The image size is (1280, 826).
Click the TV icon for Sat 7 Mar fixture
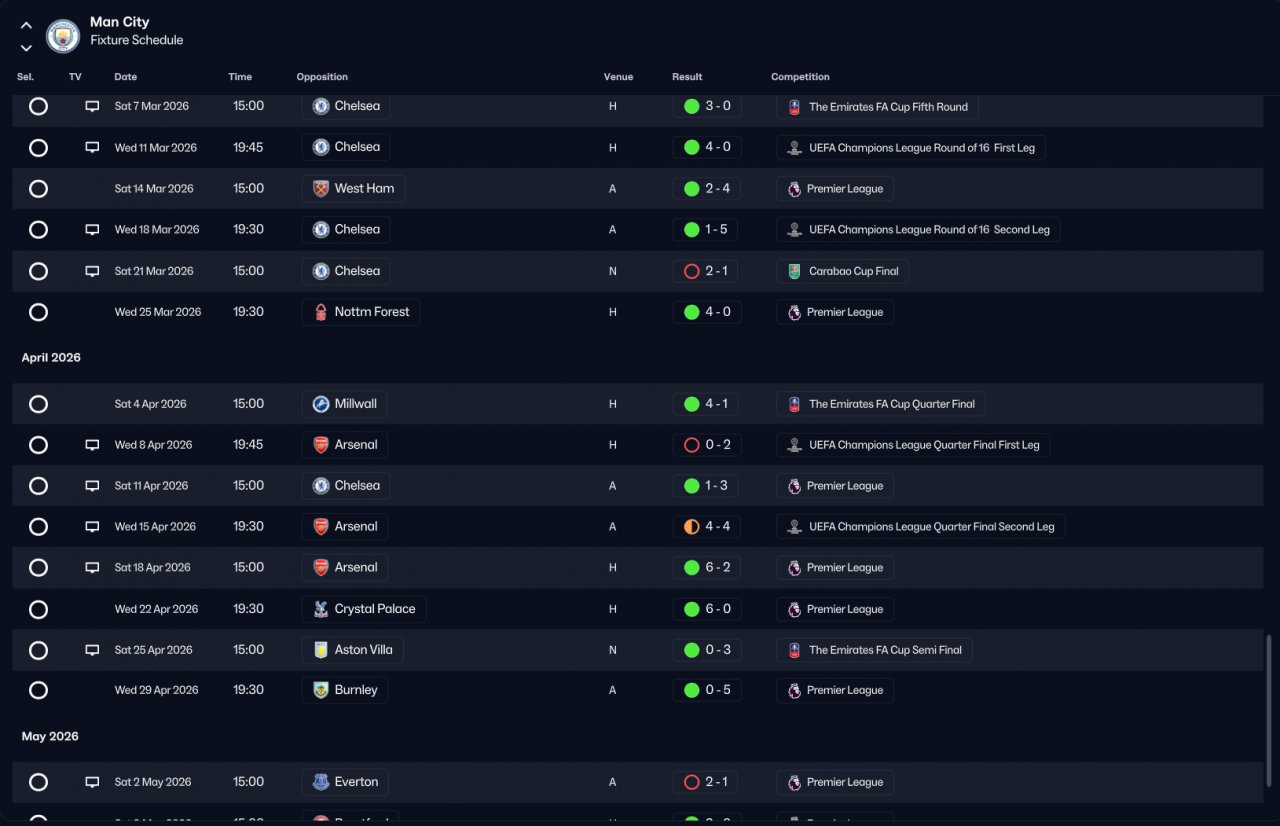(92, 106)
